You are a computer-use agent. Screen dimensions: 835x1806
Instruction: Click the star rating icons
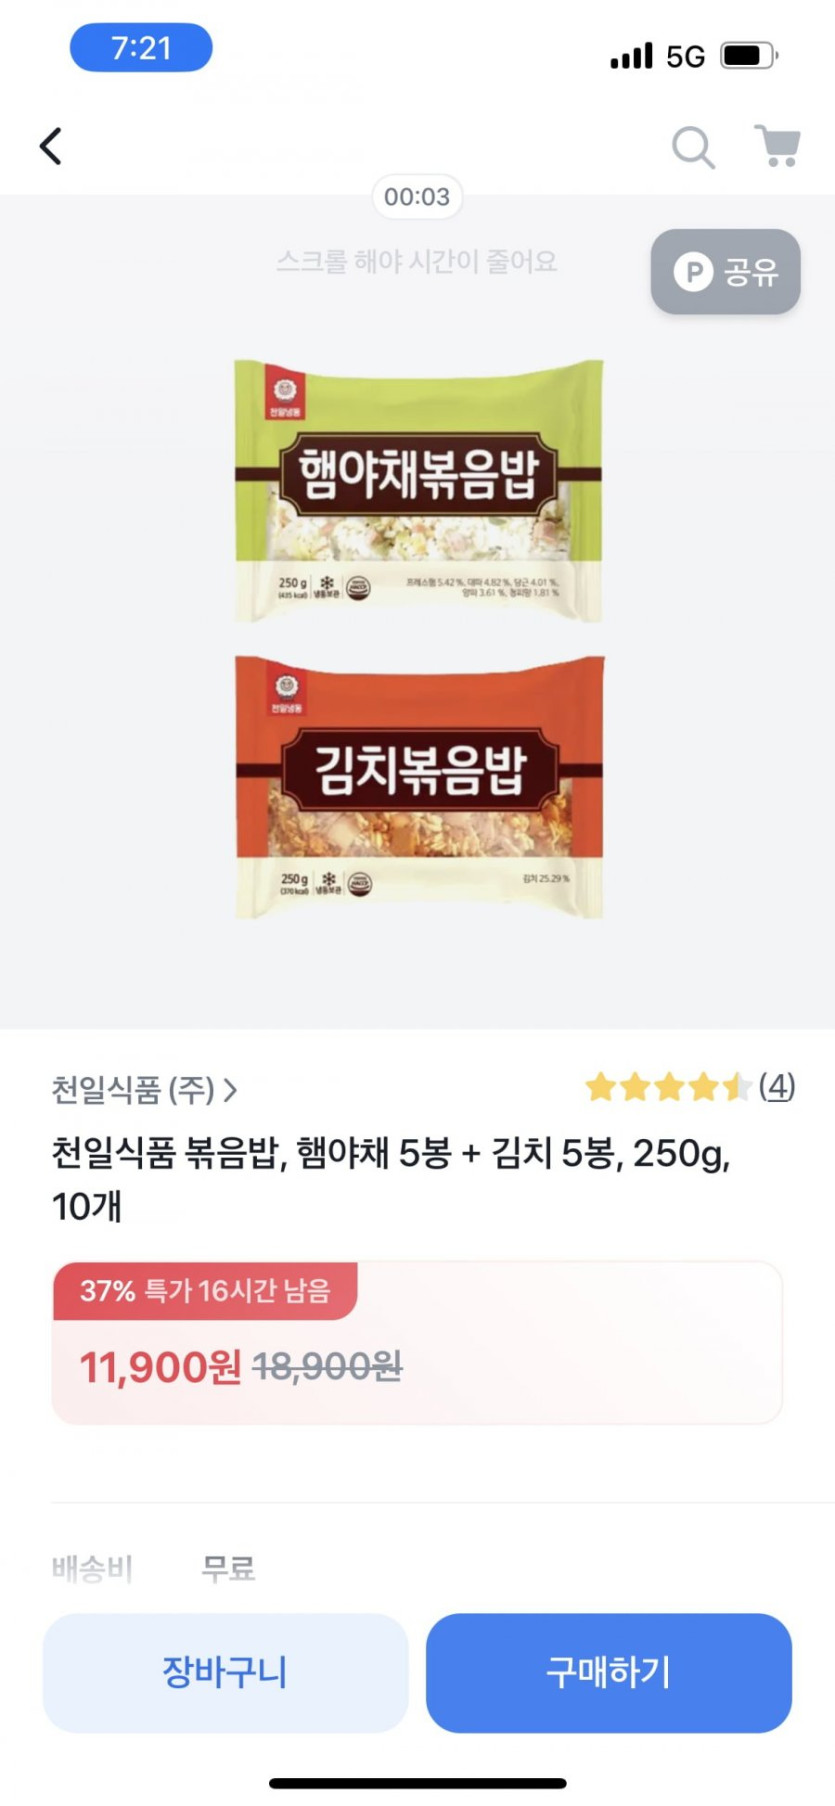click(x=668, y=1087)
